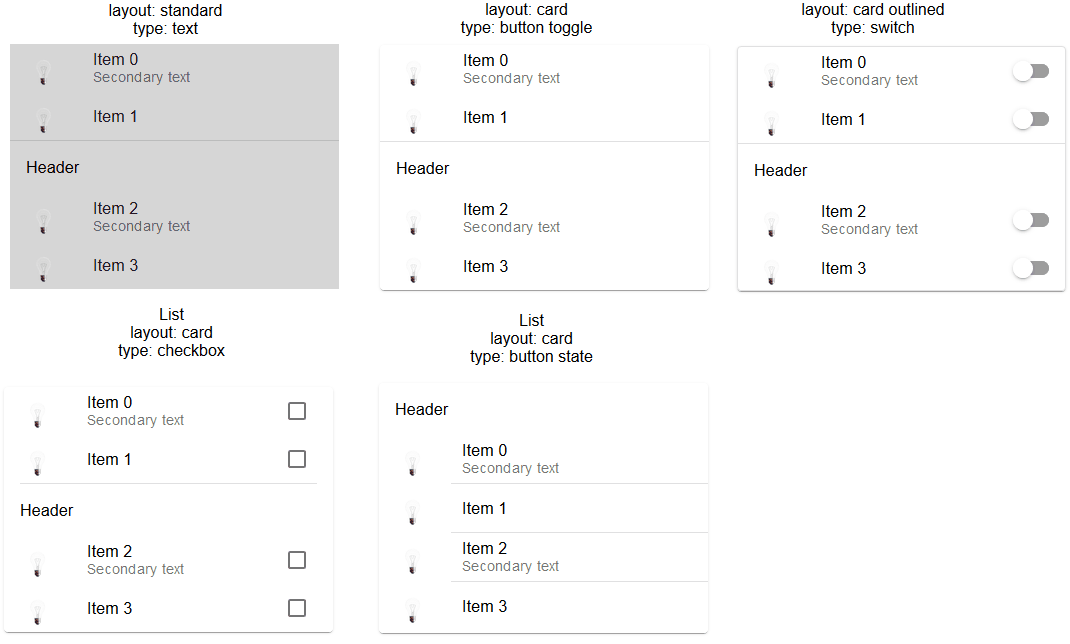Select Item 1 text in the standard text list
The width and height of the screenshot is (1070, 644).
(x=115, y=117)
